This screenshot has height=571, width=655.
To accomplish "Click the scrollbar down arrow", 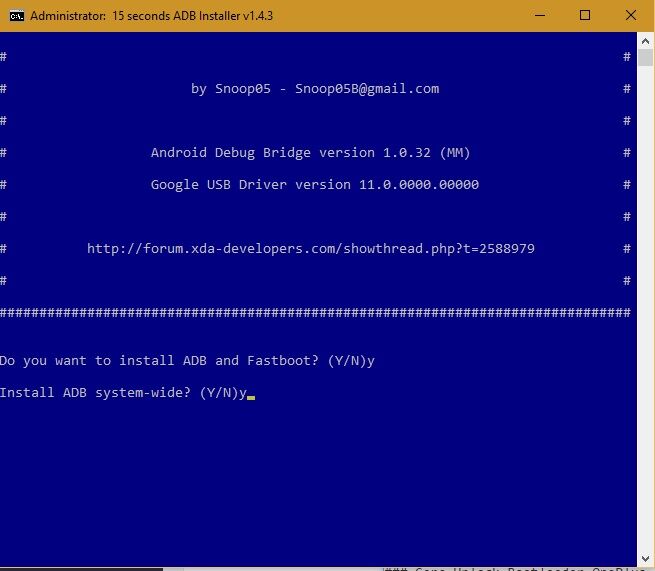I will tap(645, 559).
